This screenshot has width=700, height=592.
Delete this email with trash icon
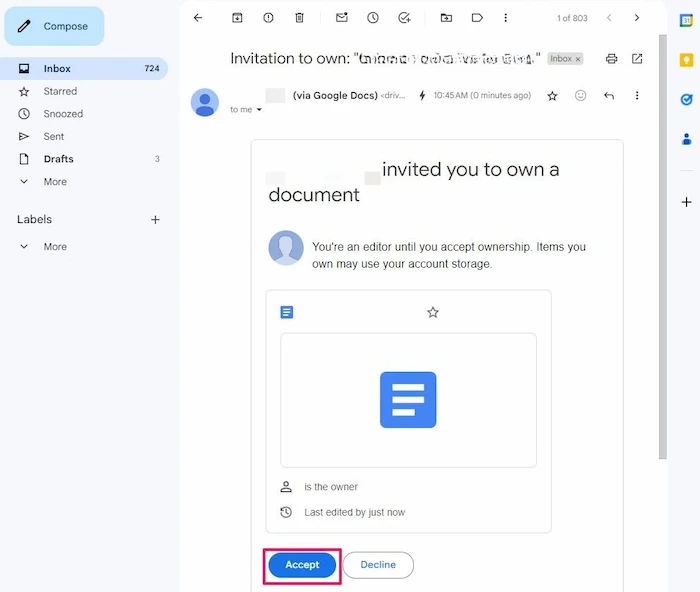[x=300, y=18]
